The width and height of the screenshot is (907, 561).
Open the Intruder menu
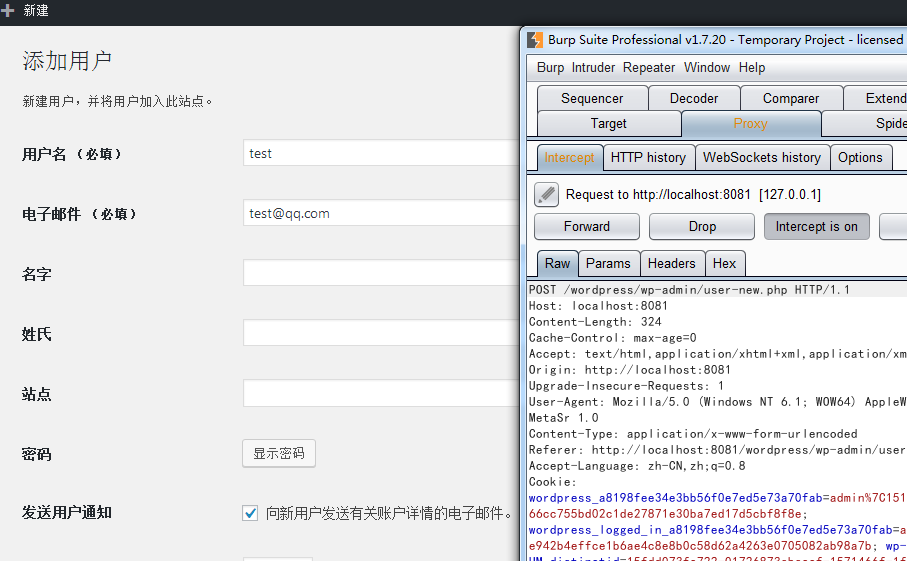[x=593, y=68]
